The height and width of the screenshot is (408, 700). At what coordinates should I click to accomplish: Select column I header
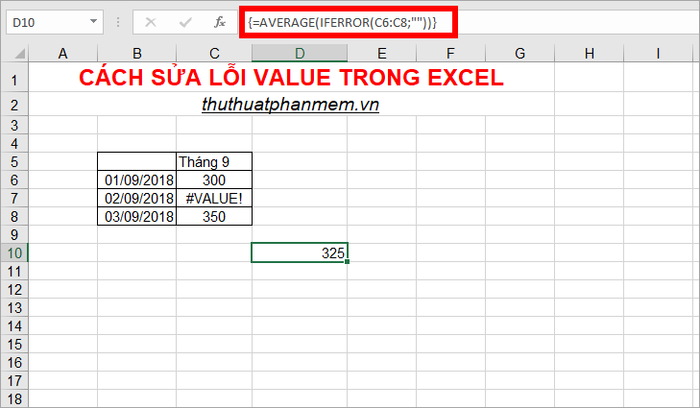(x=658, y=54)
